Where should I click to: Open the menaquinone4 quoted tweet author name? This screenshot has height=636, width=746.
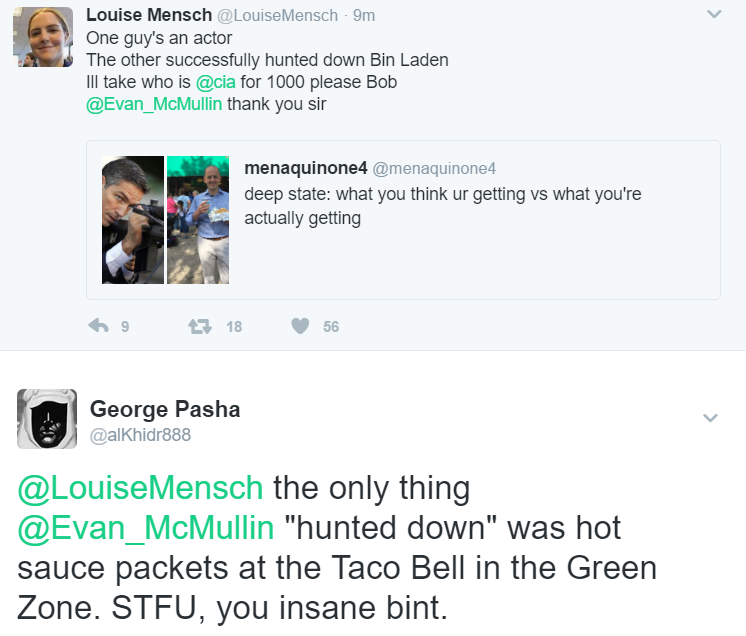[x=306, y=168]
